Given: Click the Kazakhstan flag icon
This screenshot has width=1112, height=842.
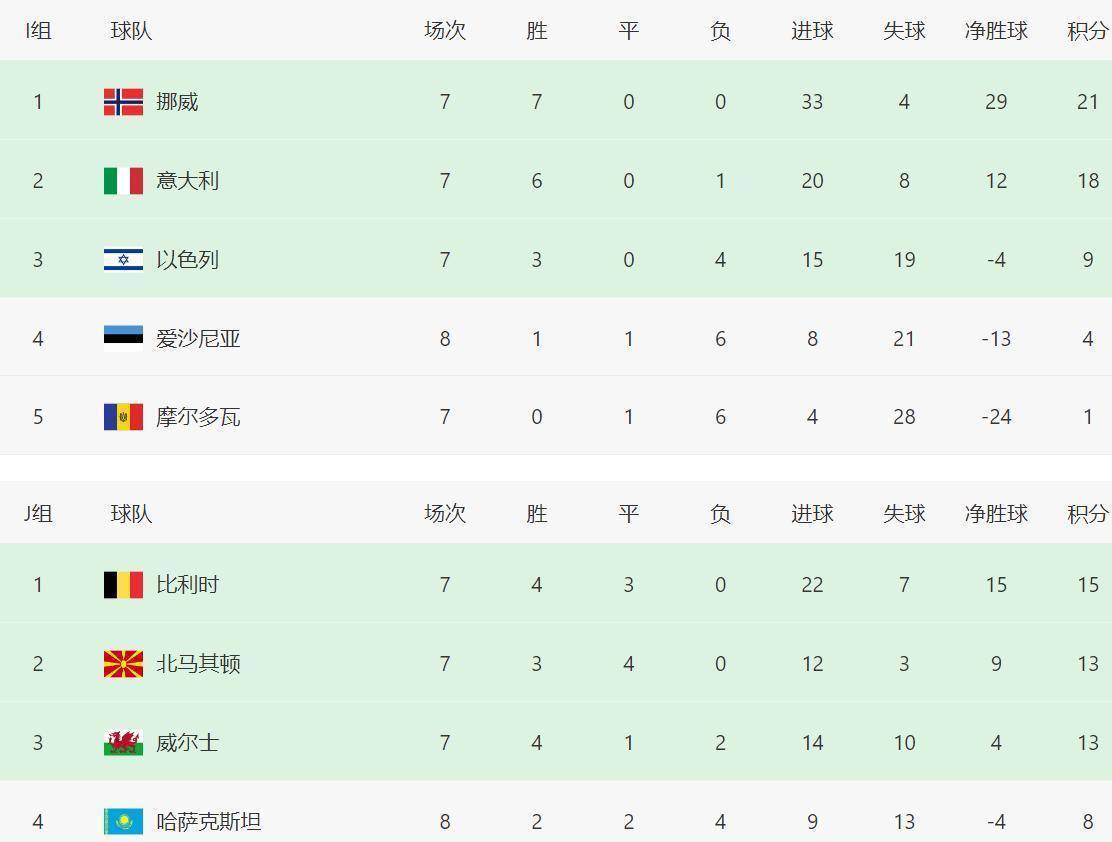Looking at the screenshot, I should point(123,822).
